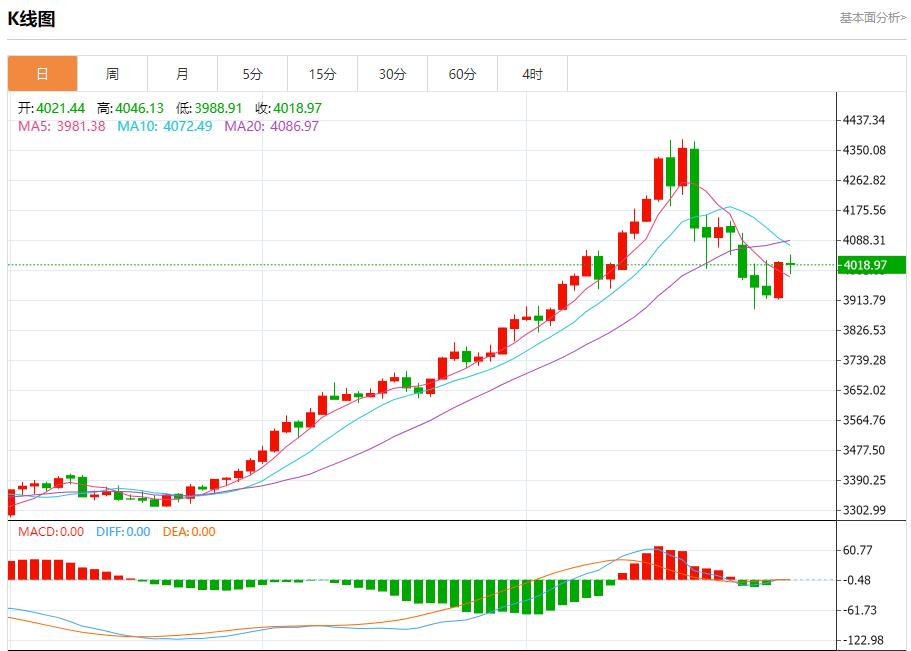The width and height of the screenshot is (911, 651).
Task: Select the 5分 interval tab
Action: 254,73
